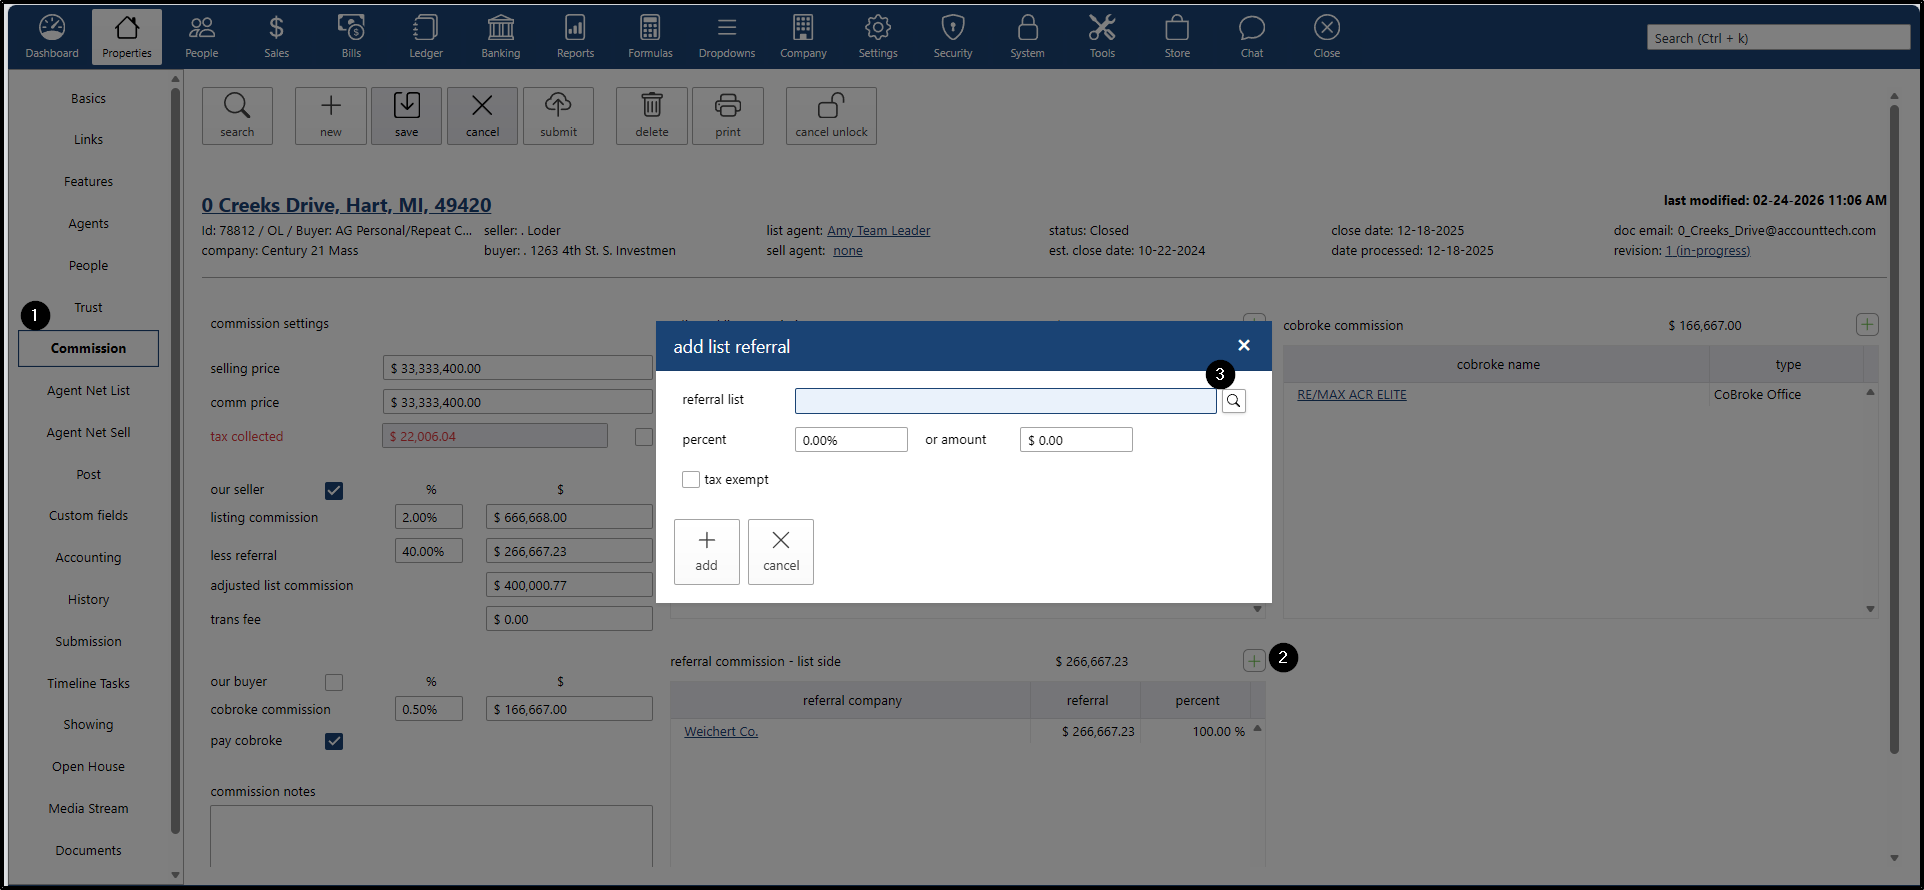Add a new list side referral commission

point(1253,661)
